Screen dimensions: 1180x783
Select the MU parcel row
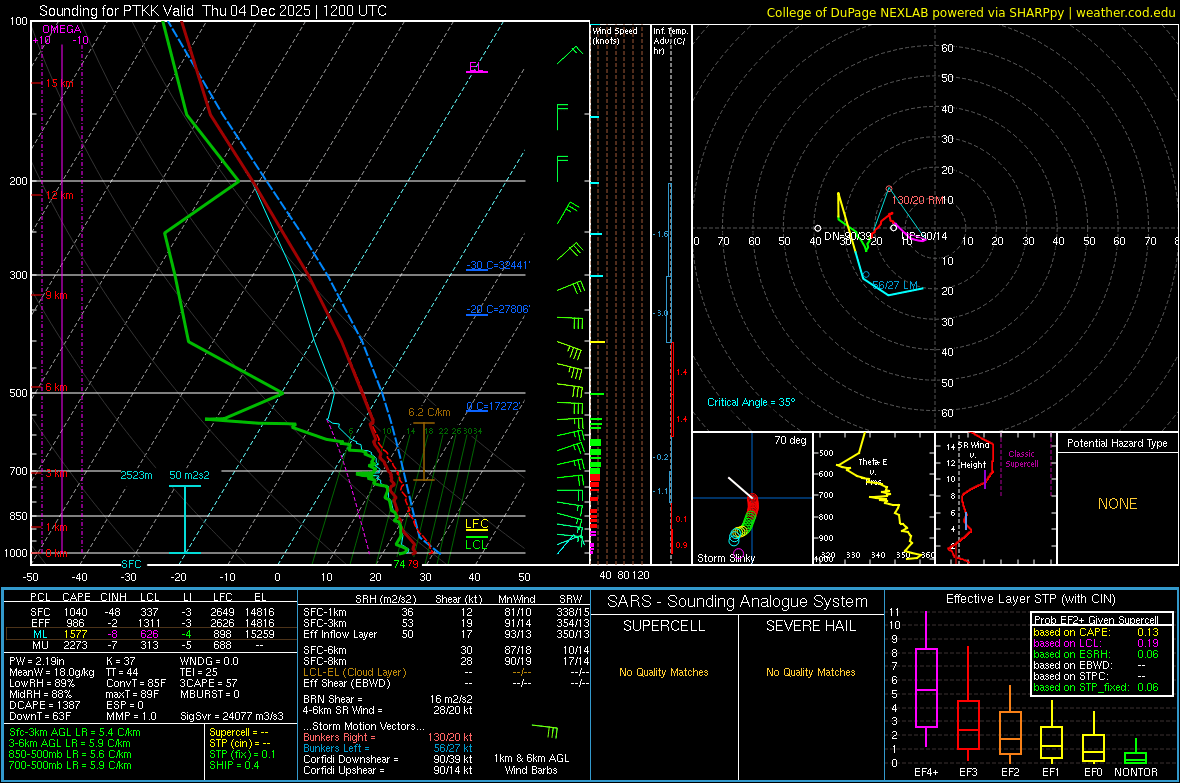150,644
